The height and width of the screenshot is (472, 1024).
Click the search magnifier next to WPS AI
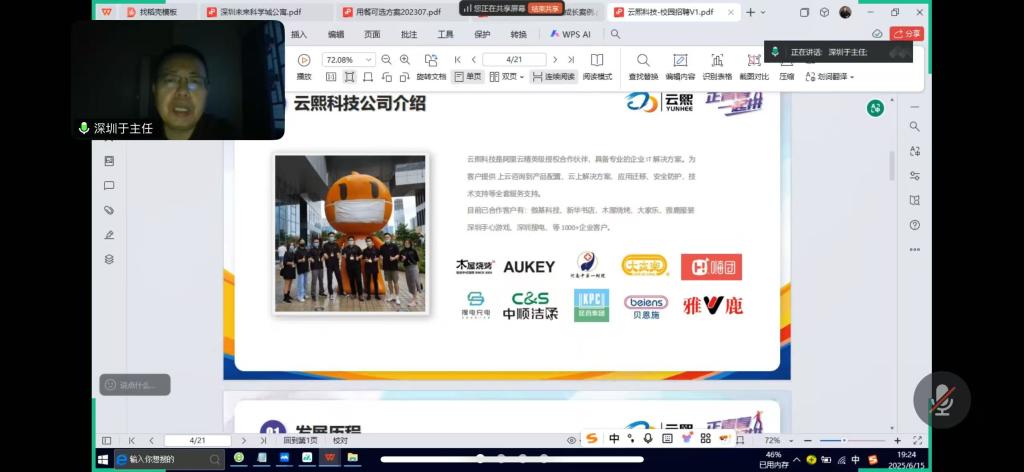(x=615, y=34)
